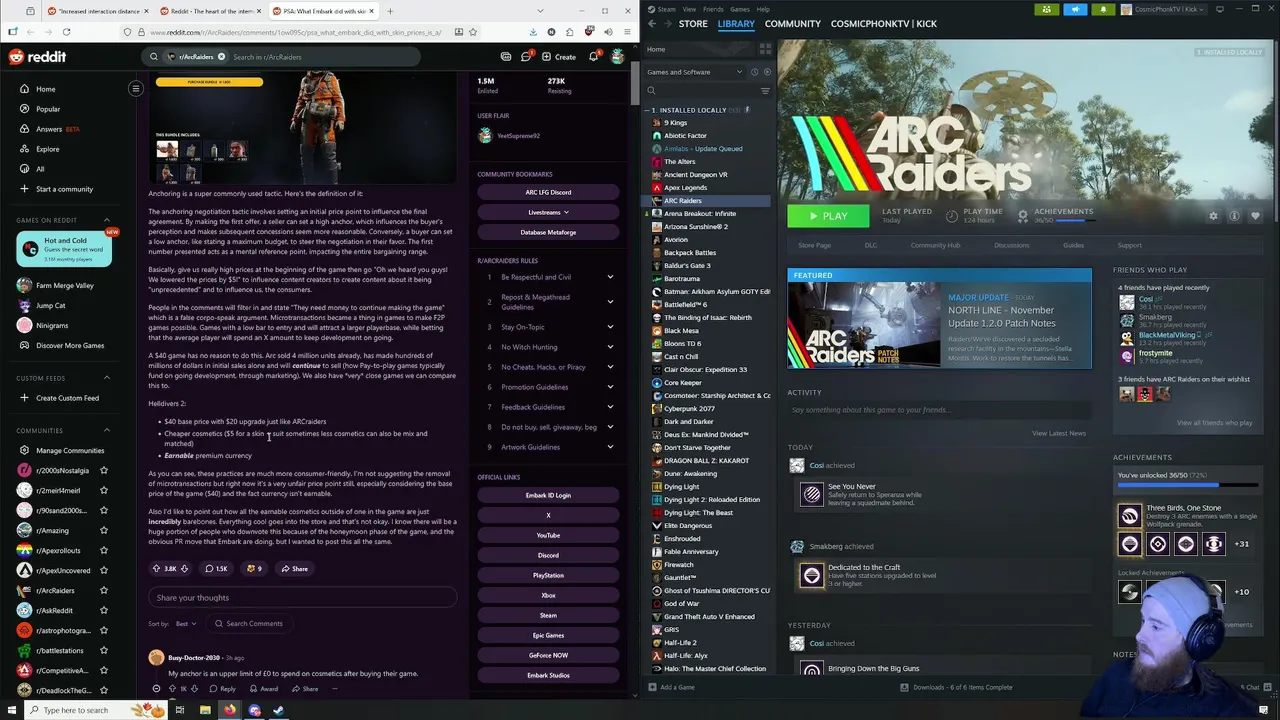Viewport: 1280px width, 720px height.
Task: Open the Steam View menu
Action: pyautogui.click(x=689, y=9)
